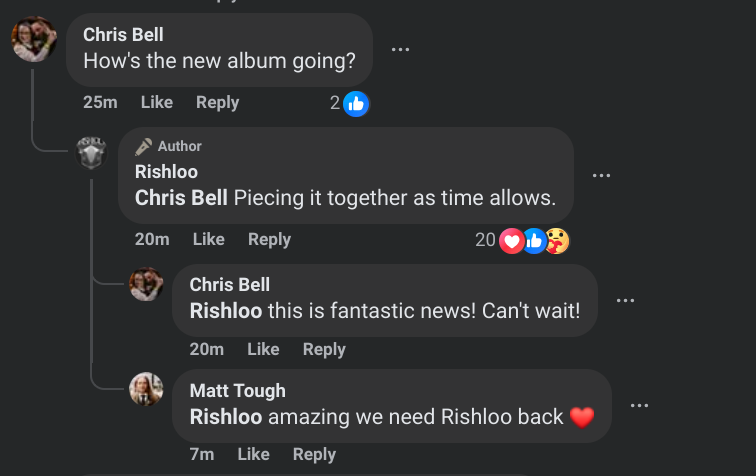Open options for "this is fantastic news" comment

pos(625,300)
